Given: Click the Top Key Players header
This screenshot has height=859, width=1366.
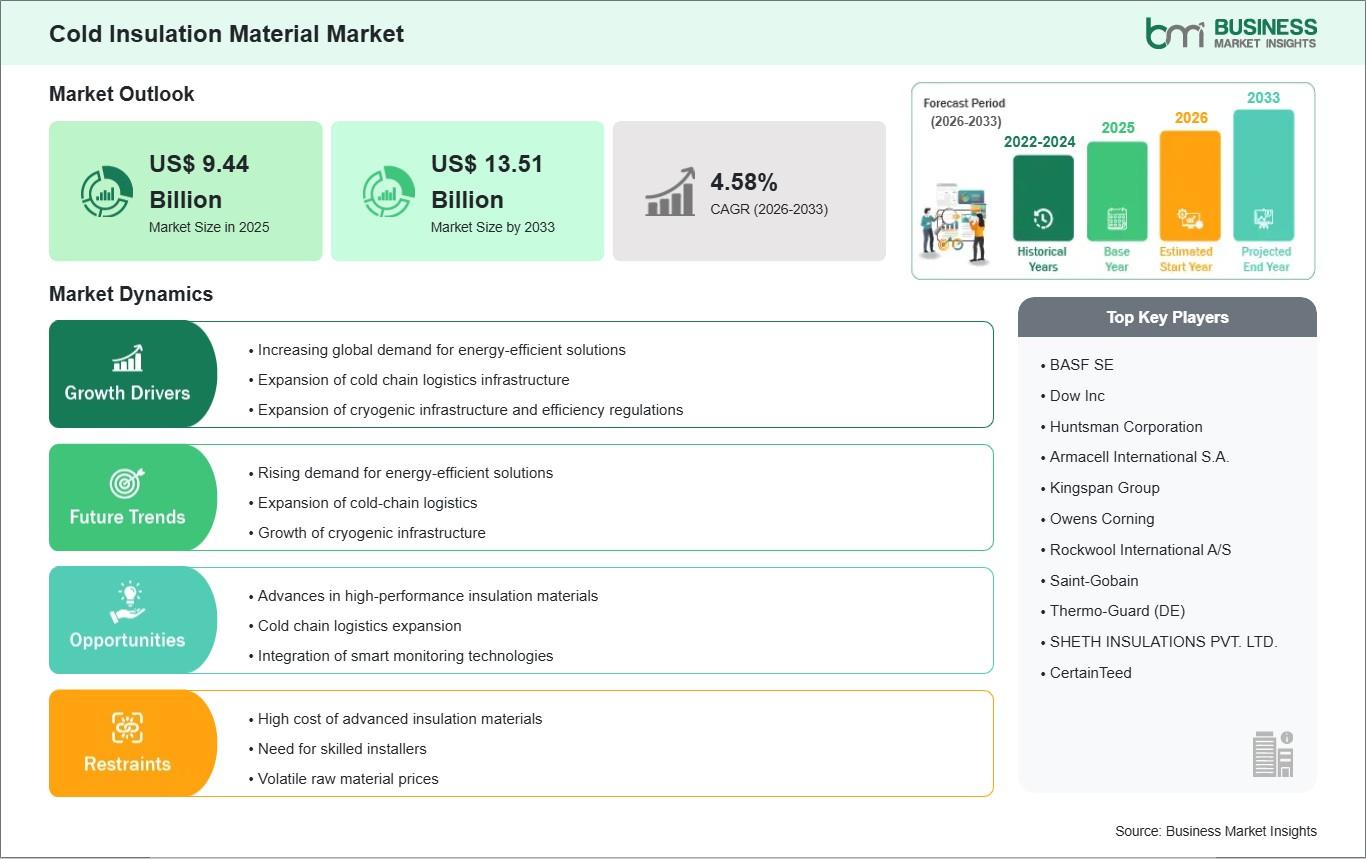Looking at the screenshot, I should pyautogui.click(x=1167, y=317).
